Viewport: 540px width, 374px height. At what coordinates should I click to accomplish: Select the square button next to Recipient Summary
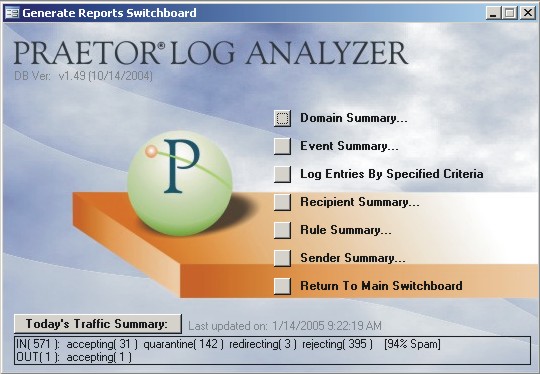[x=282, y=202]
